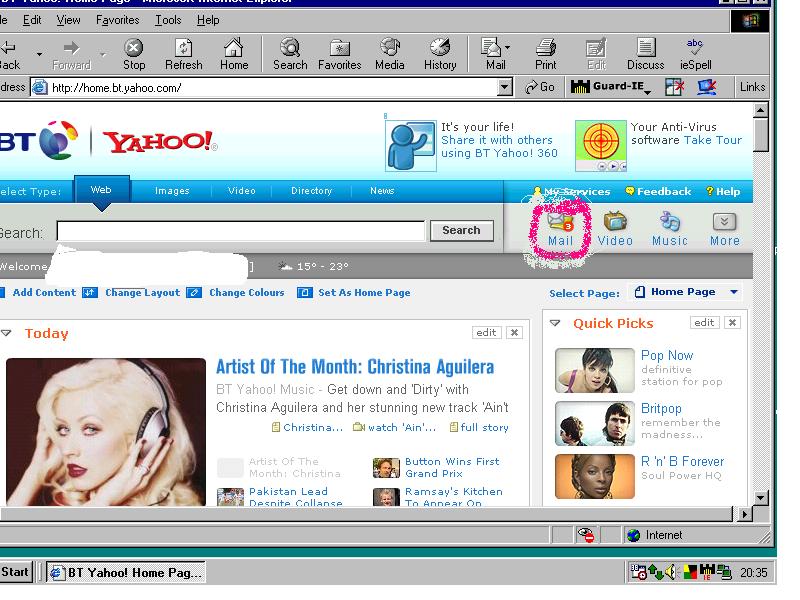Click the network connection tray icon

724,572
